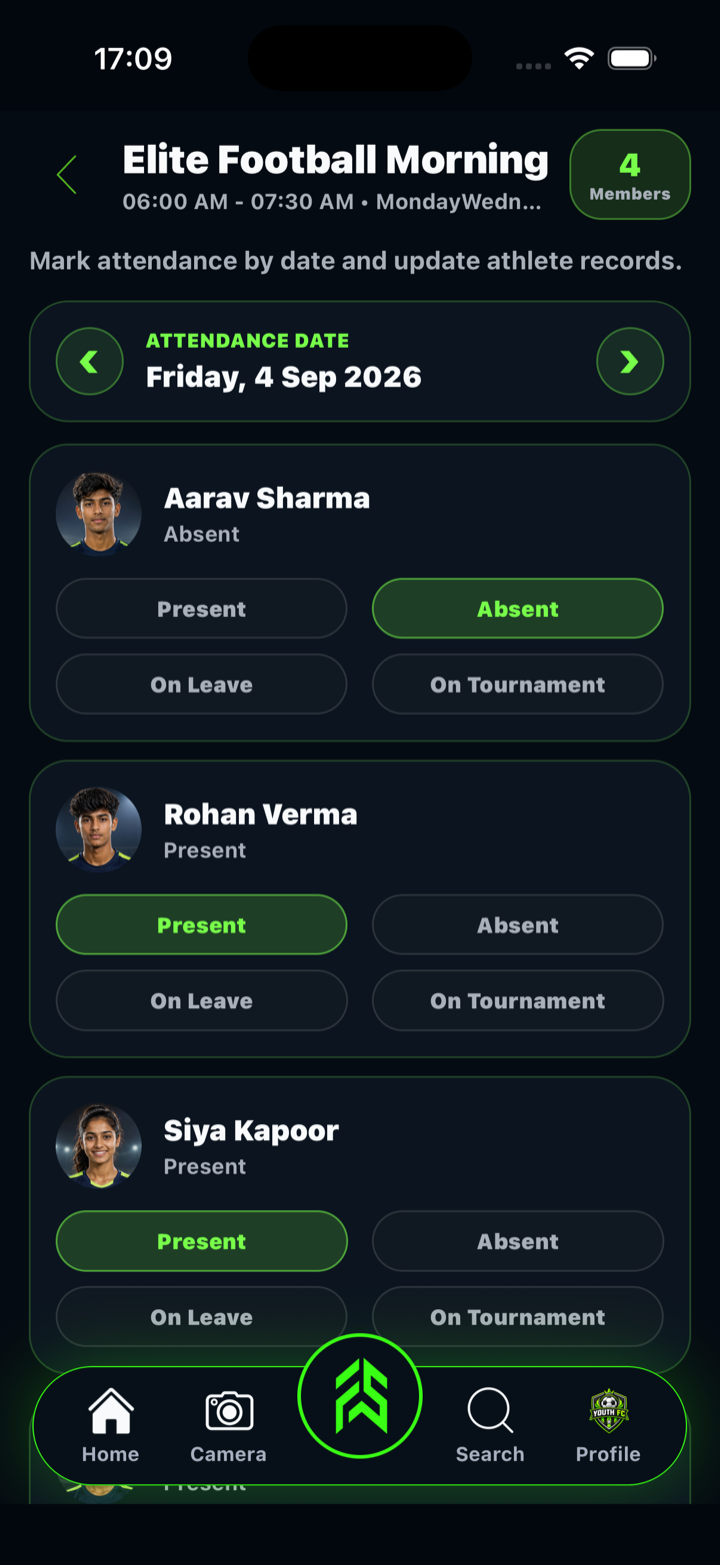Go to previous attendance date arrow

[90, 361]
